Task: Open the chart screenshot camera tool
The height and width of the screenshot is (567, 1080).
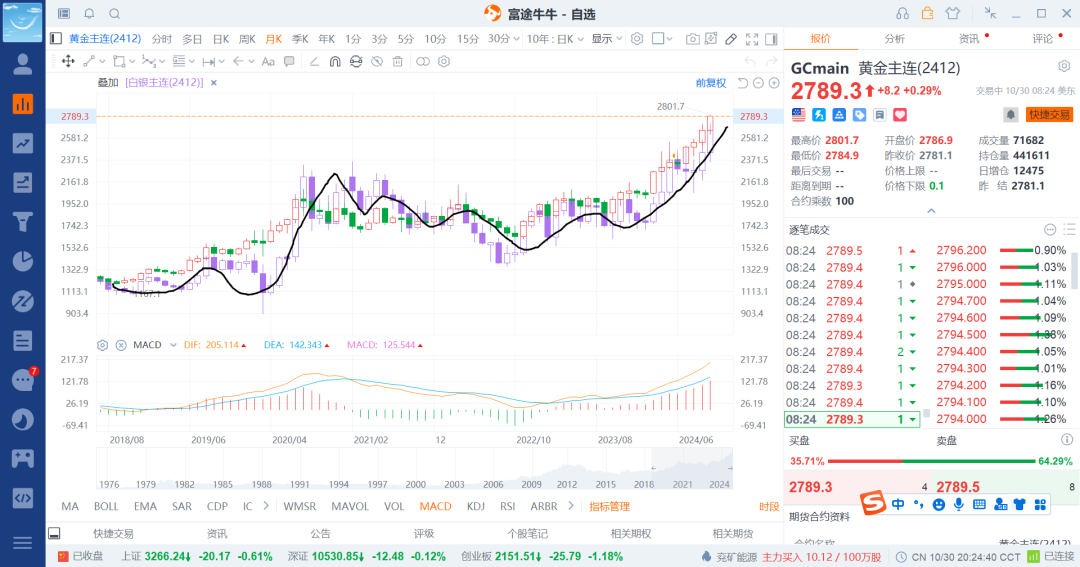Action: (x=693, y=39)
